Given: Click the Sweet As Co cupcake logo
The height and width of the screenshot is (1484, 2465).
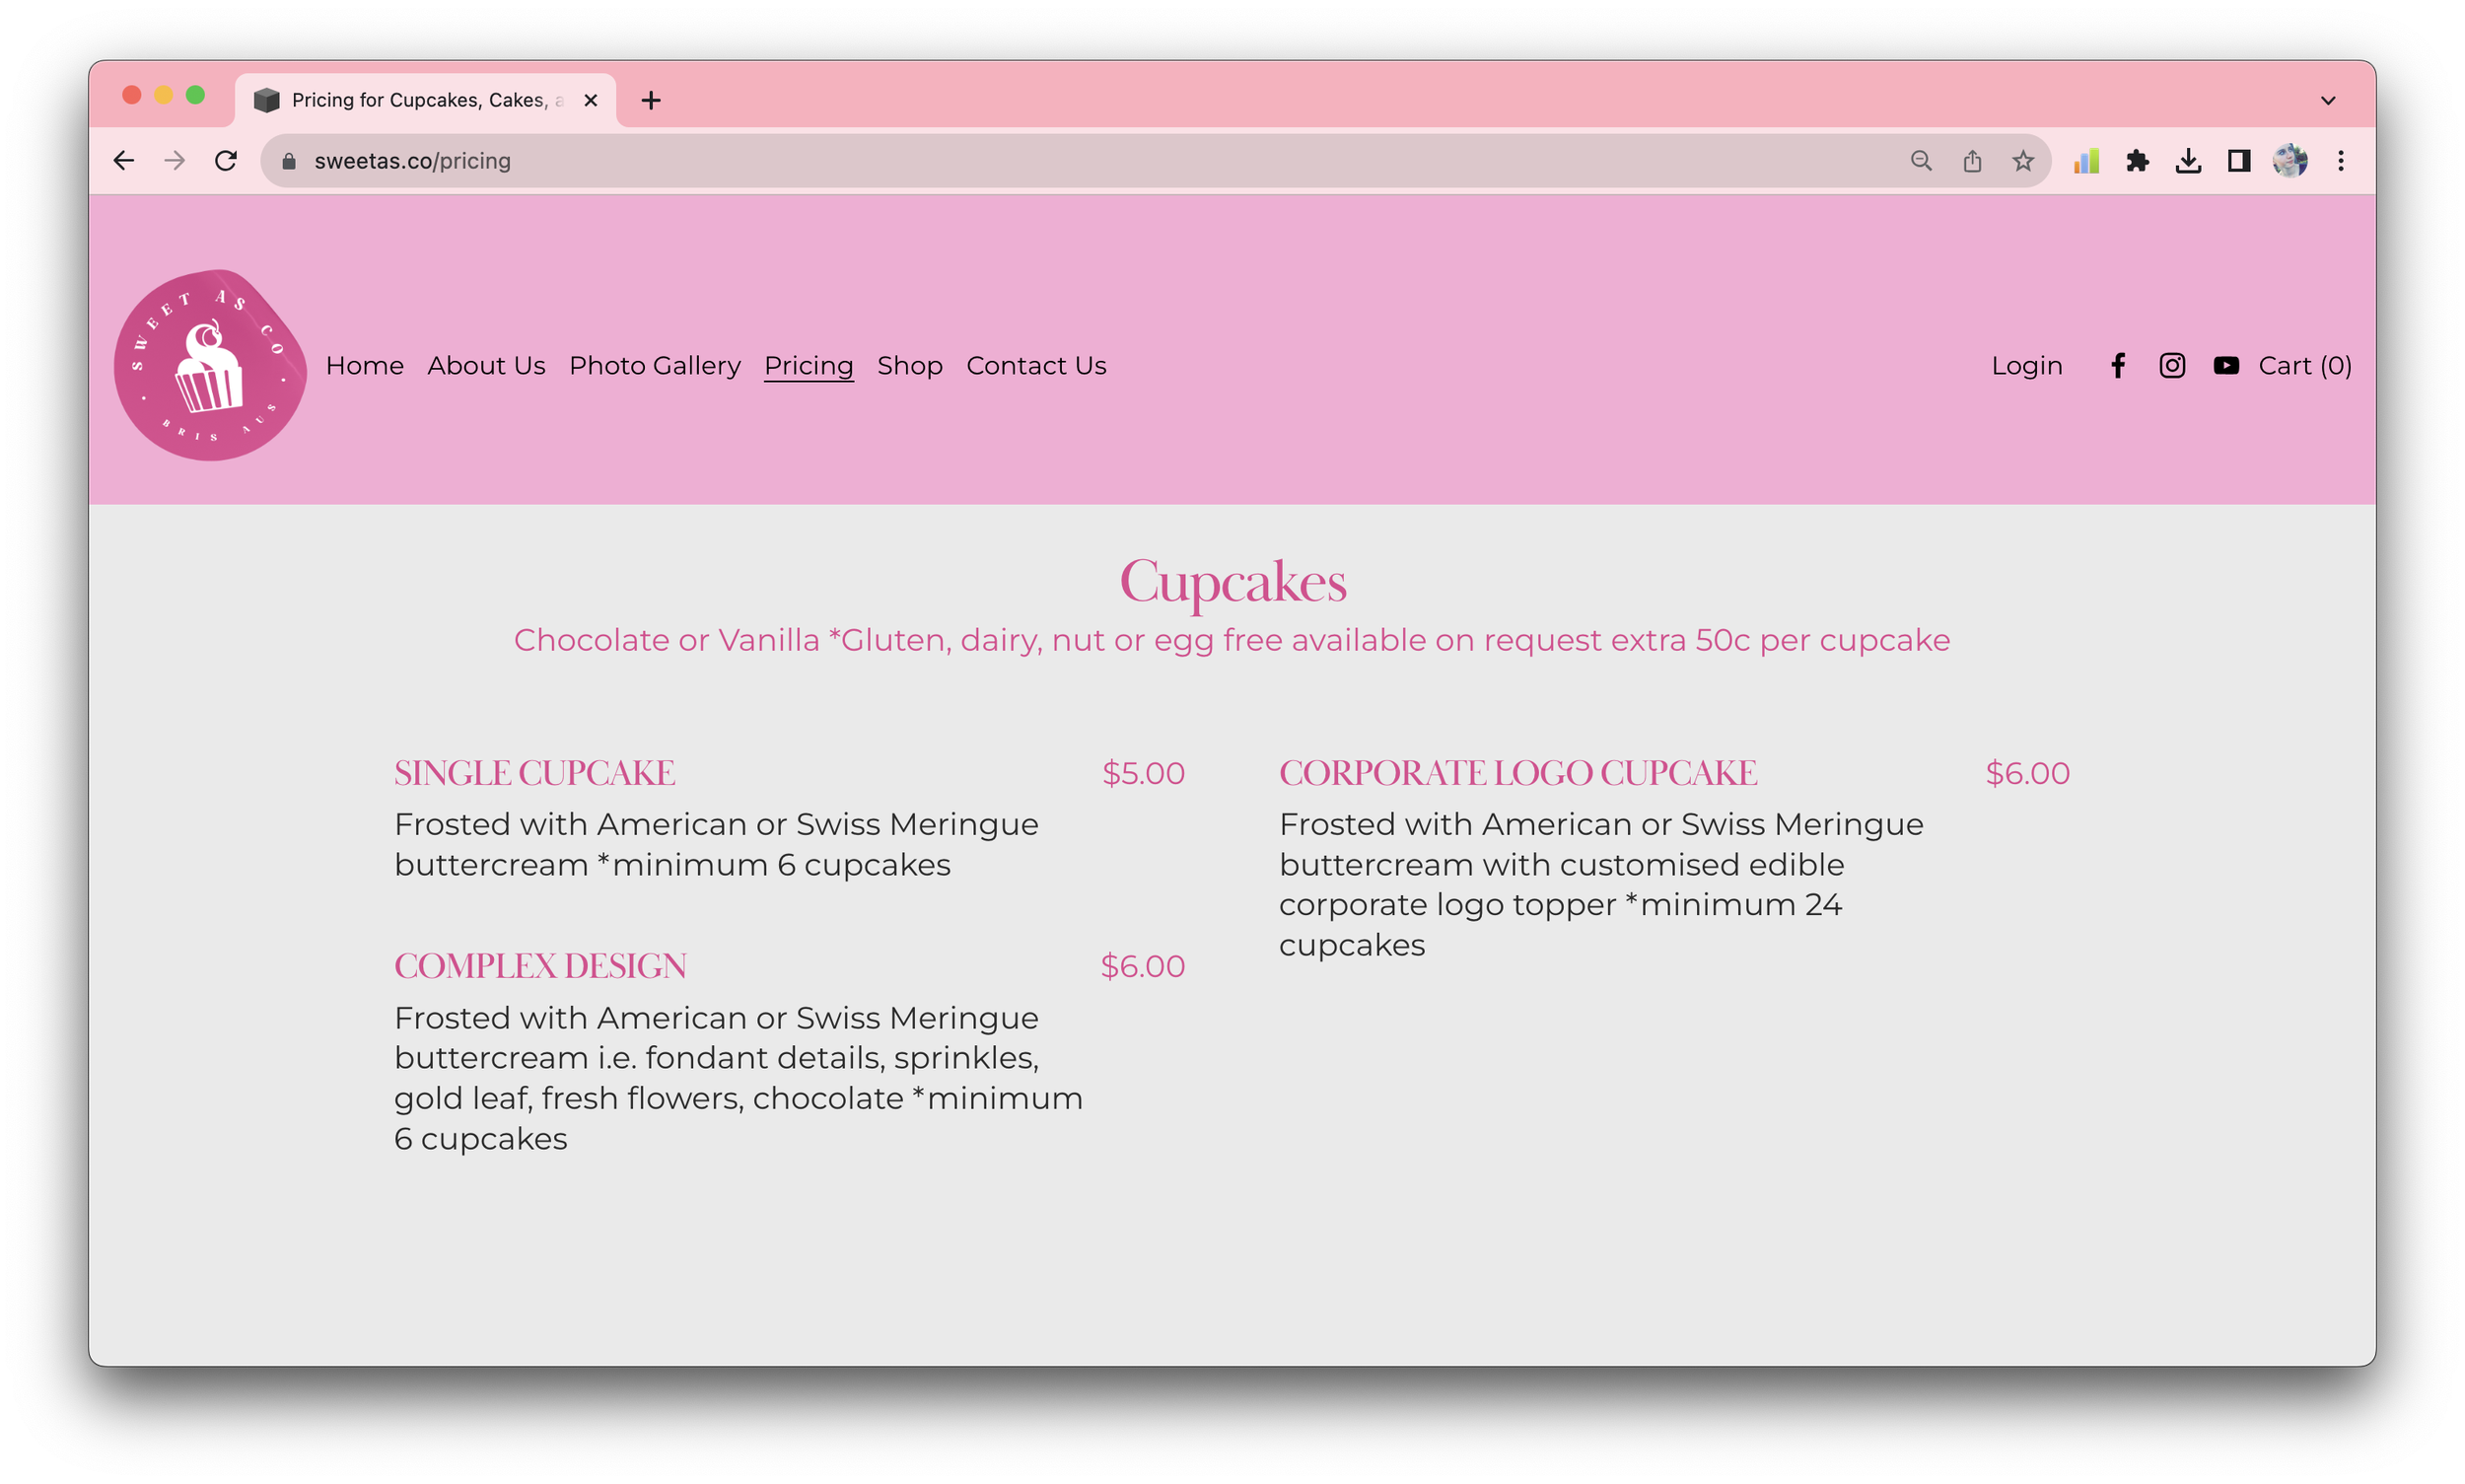Looking at the screenshot, I should click(209, 366).
